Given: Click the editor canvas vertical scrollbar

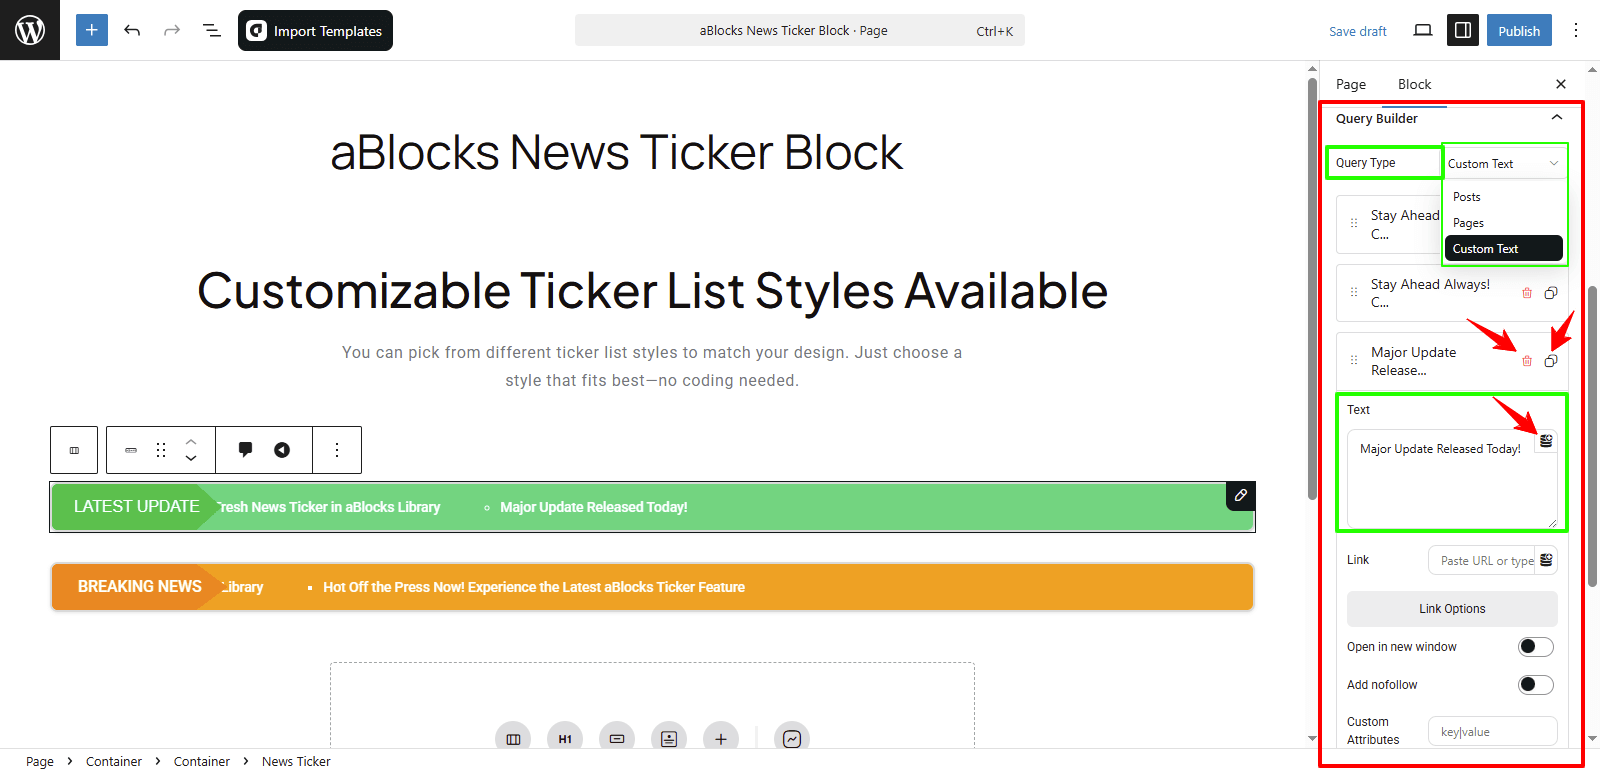Looking at the screenshot, I should coord(1312,290).
